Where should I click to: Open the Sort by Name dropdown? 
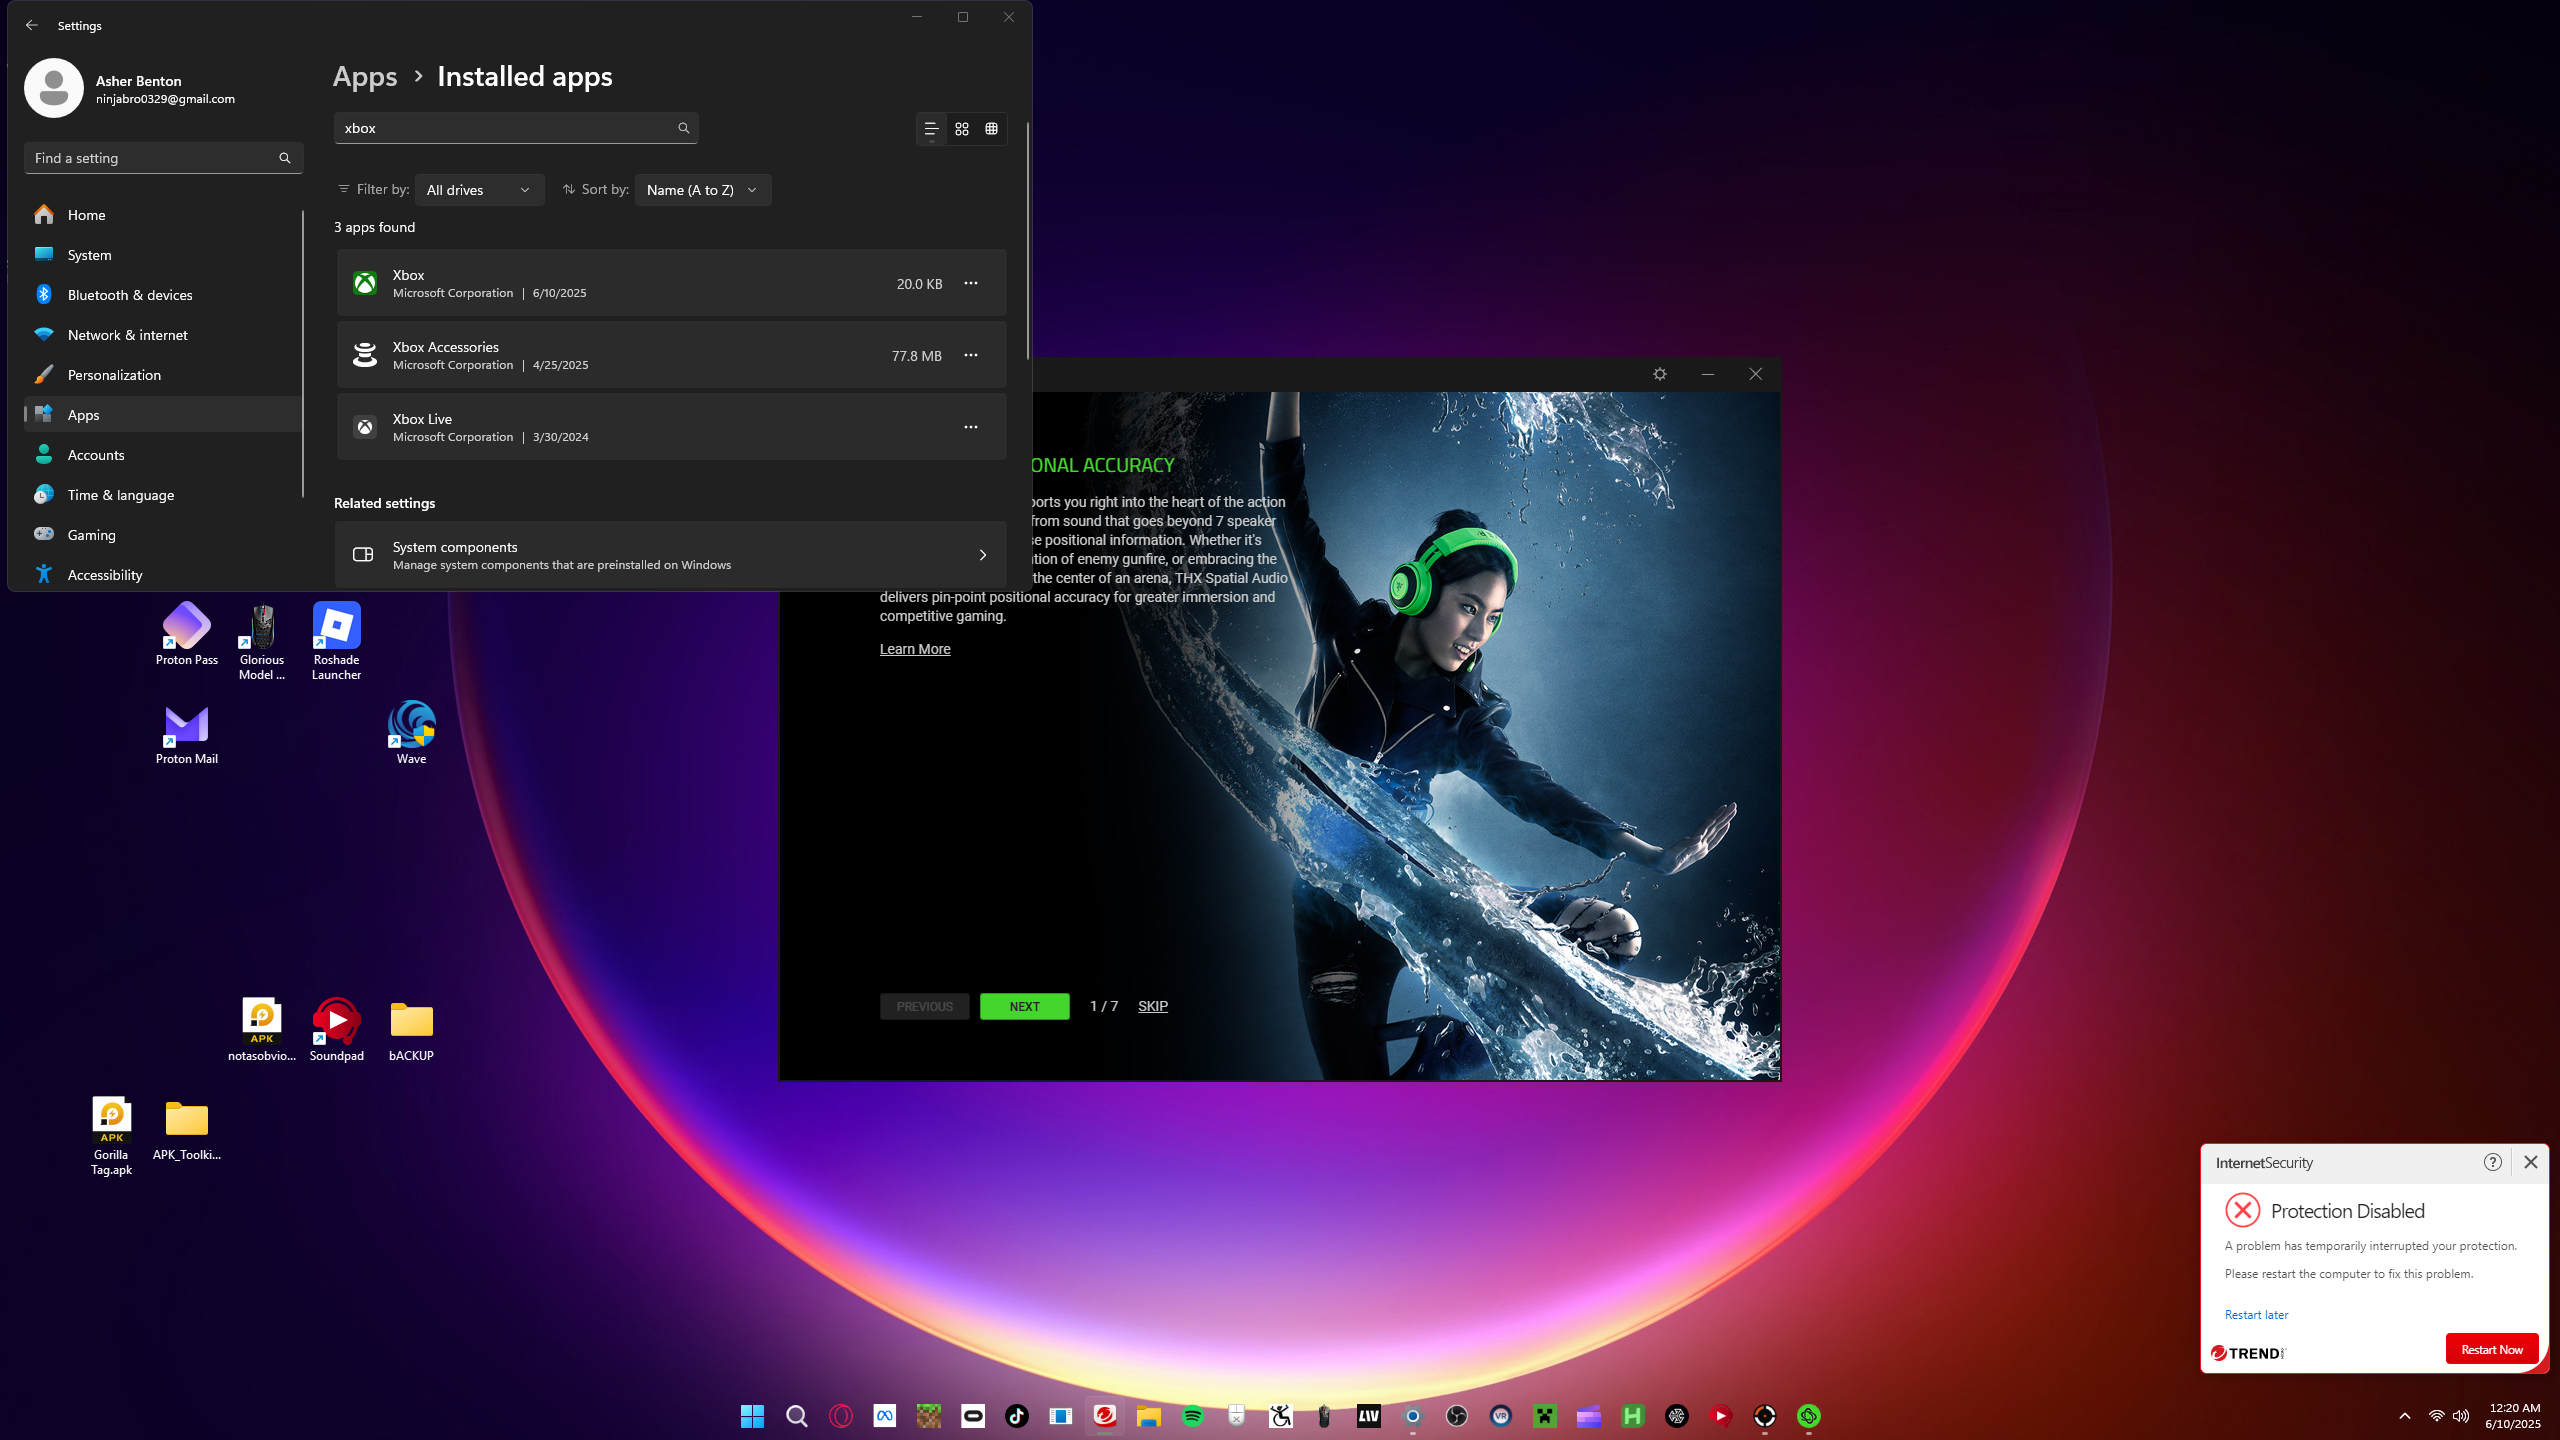[702, 190]
